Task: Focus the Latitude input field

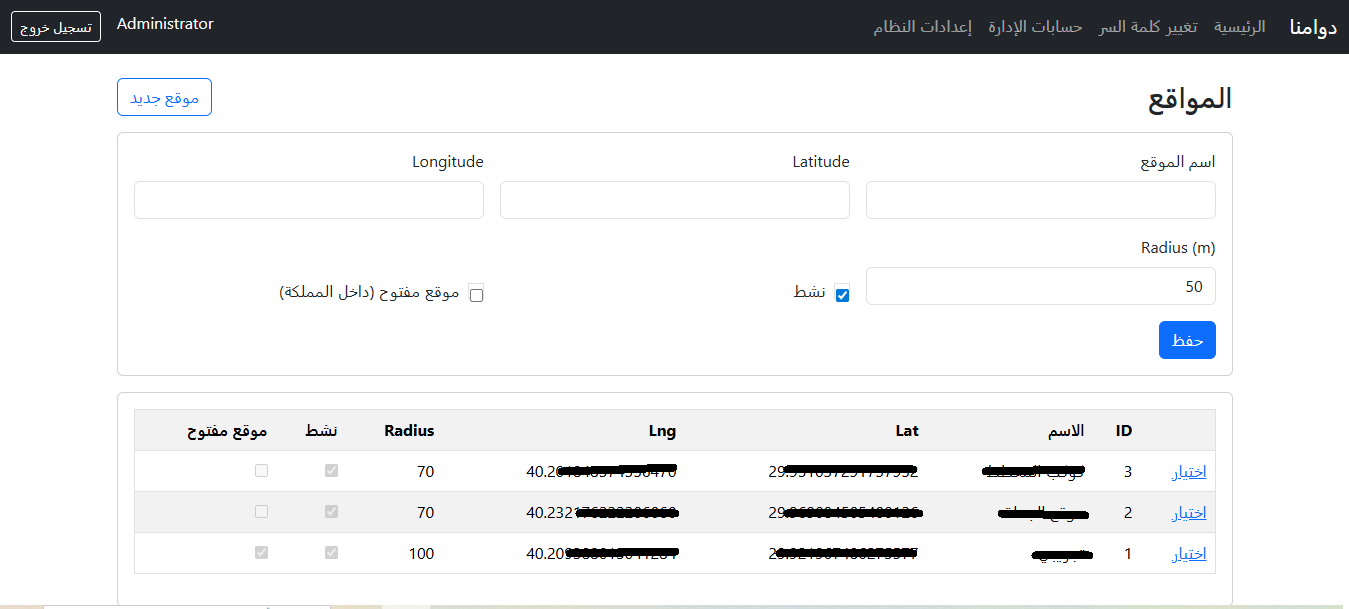Action: coord(674,200)
